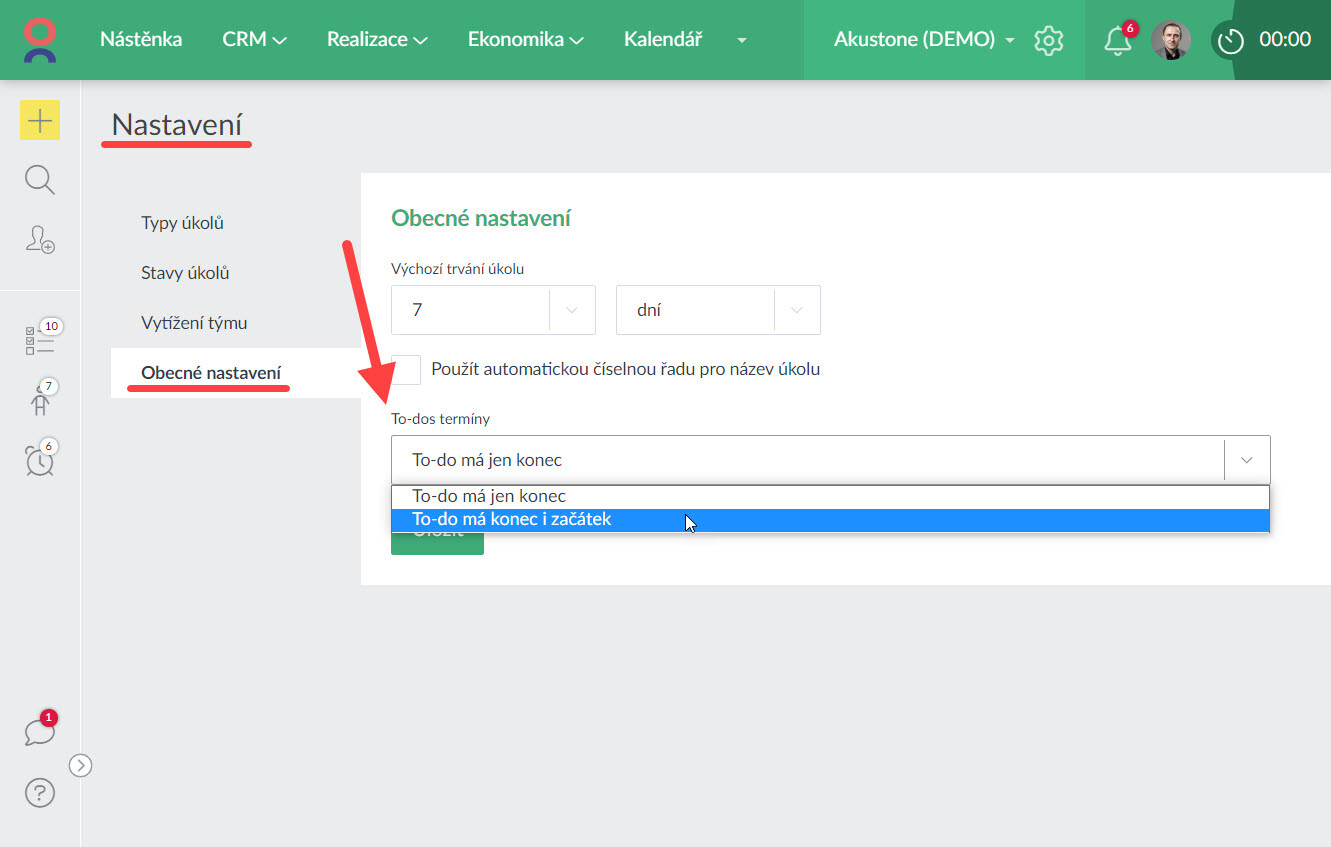Open chat messages bubble icon
The height and width of the screenshot is (847, 1331).
pos(40,731)
